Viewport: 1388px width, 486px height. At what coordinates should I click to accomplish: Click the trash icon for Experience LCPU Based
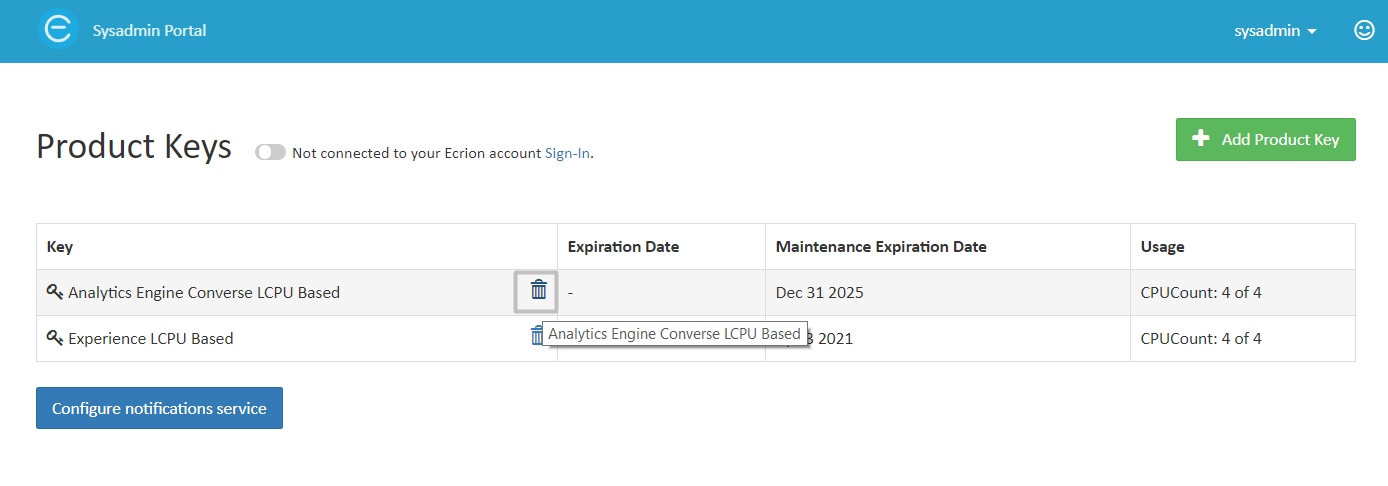click(x=536, y=336)
